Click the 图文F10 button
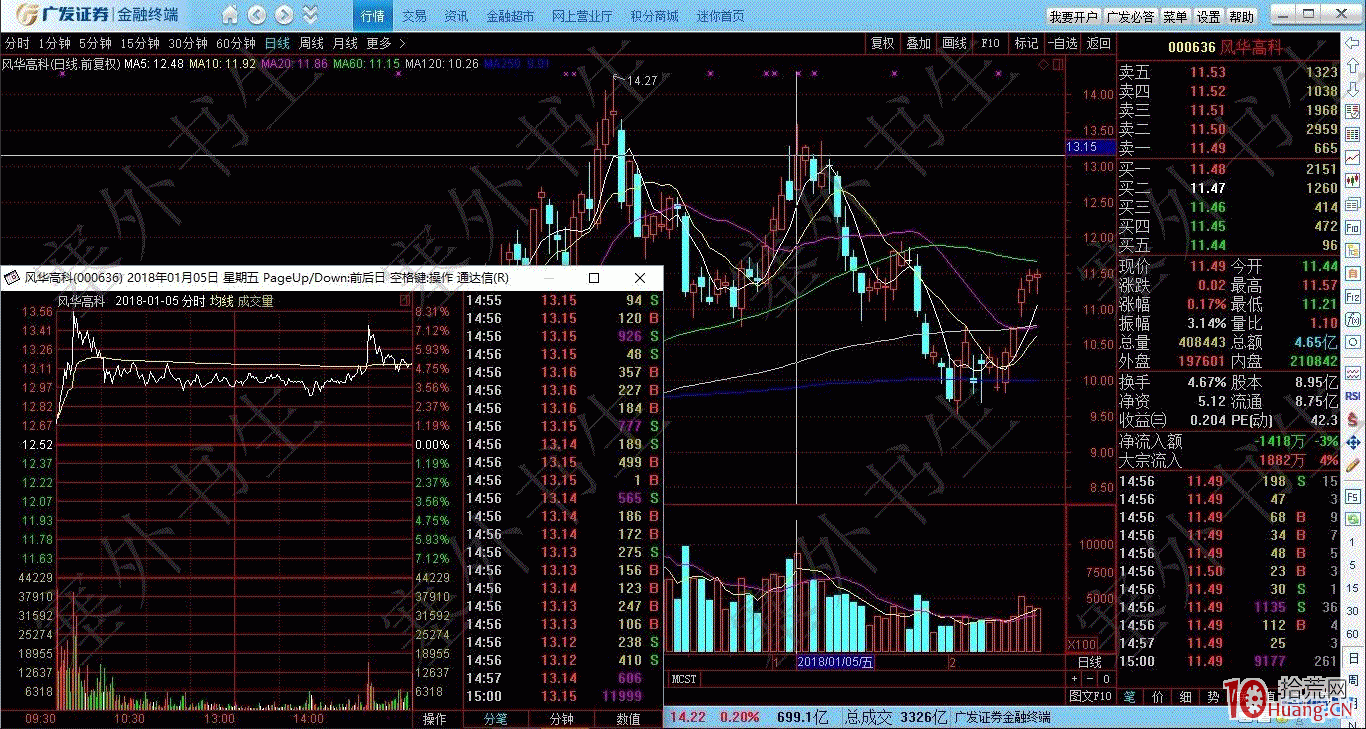 [x=1089, y=696]
